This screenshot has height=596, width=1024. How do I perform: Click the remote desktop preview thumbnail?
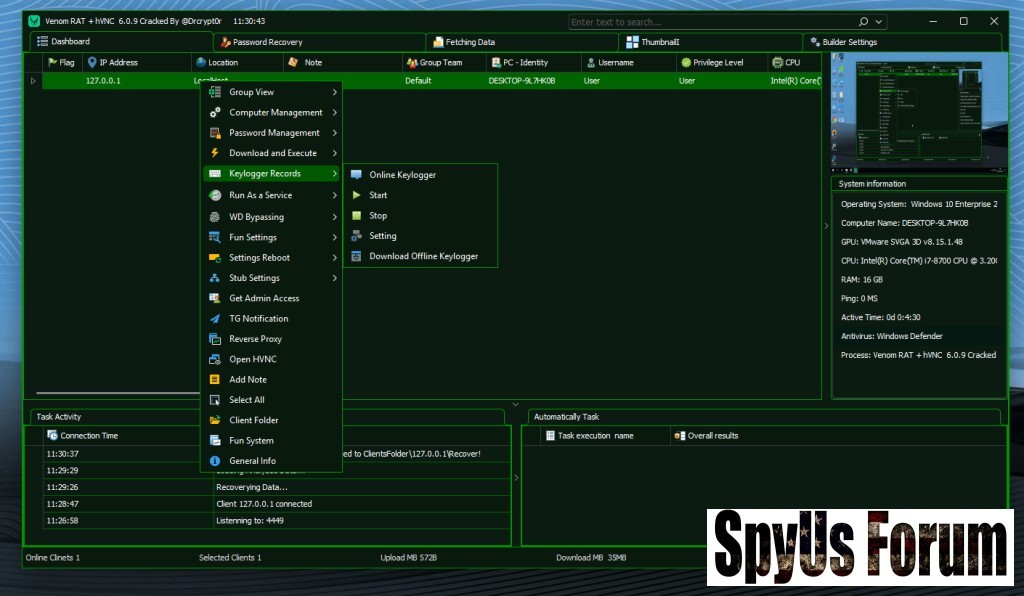(x=918, y=112)
